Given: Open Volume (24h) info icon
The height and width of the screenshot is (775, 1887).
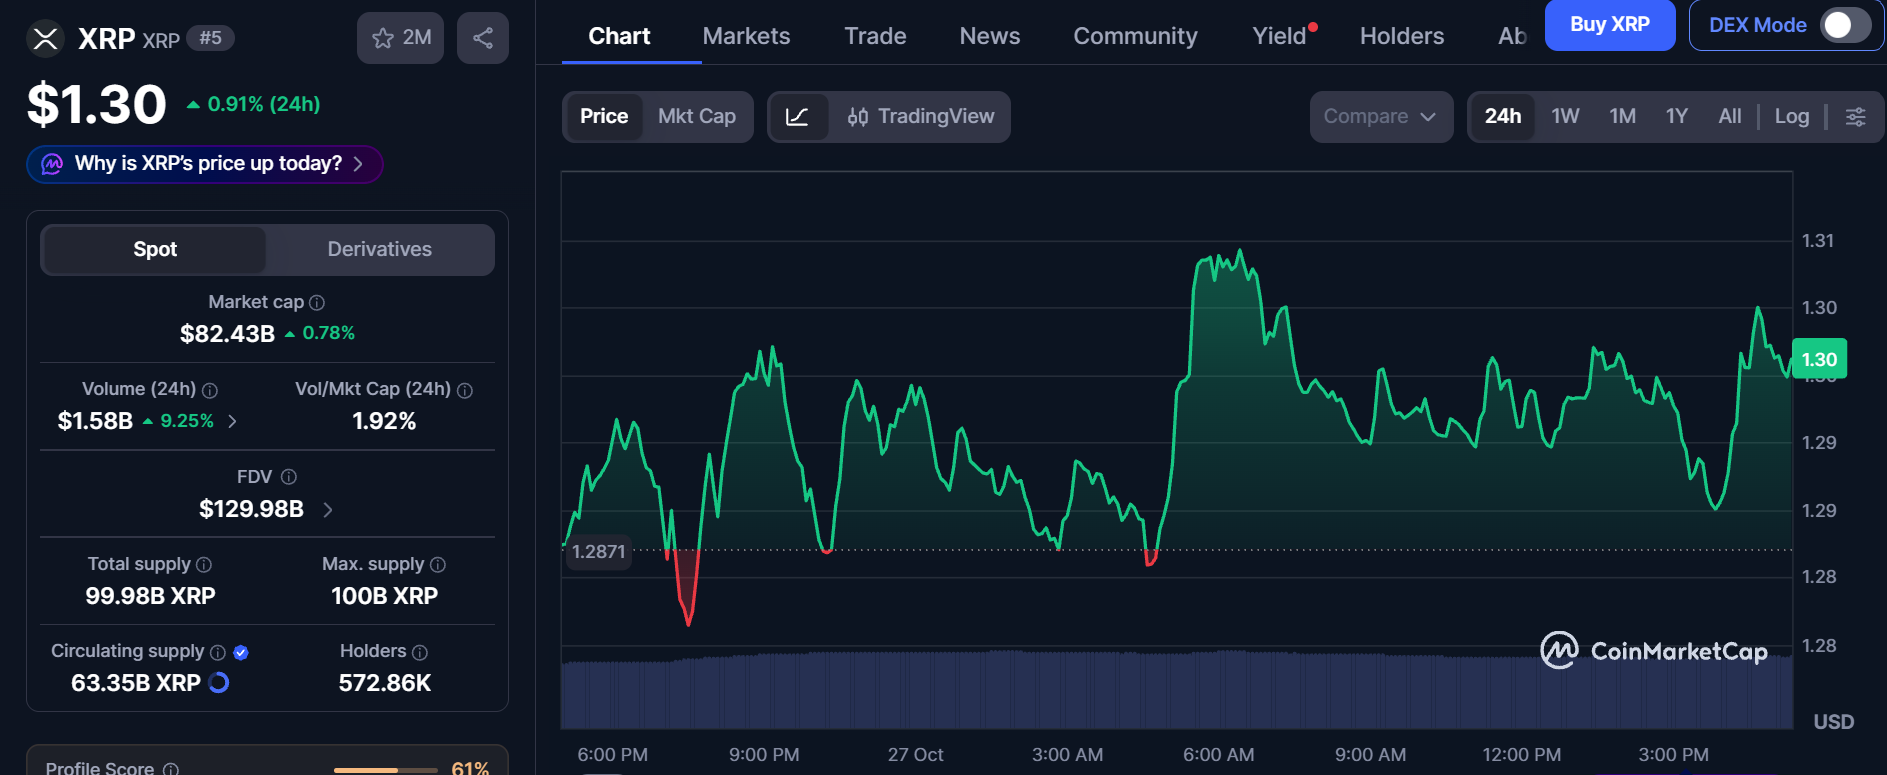Looking at the screenshot, I should click(x=210, y=390).
